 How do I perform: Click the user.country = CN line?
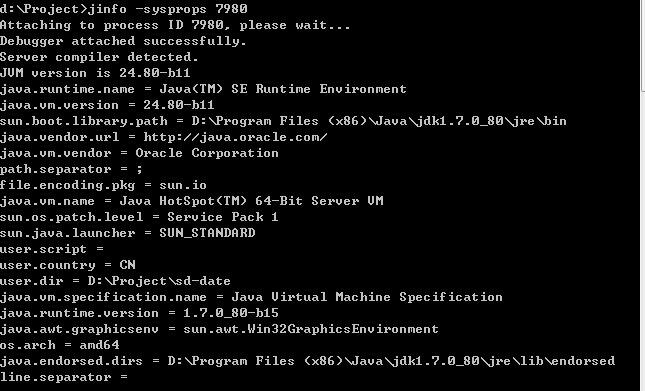[68, 265]
